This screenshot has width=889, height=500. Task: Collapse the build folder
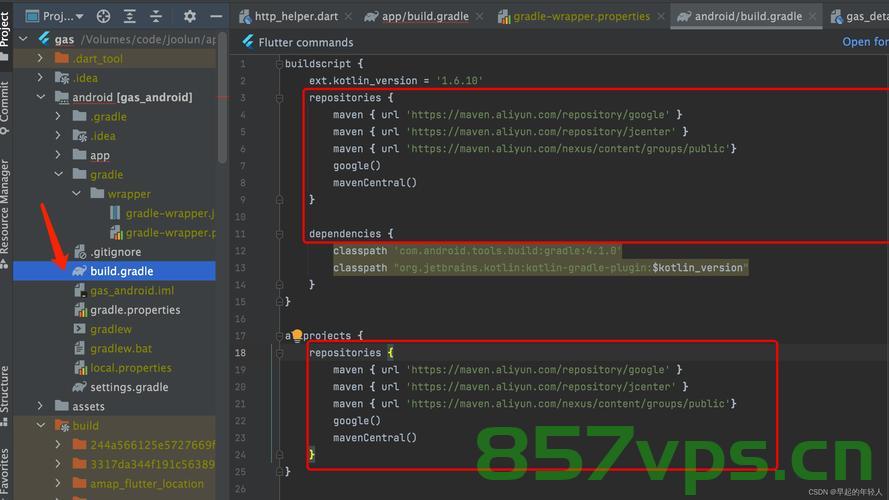pos(40,425)
